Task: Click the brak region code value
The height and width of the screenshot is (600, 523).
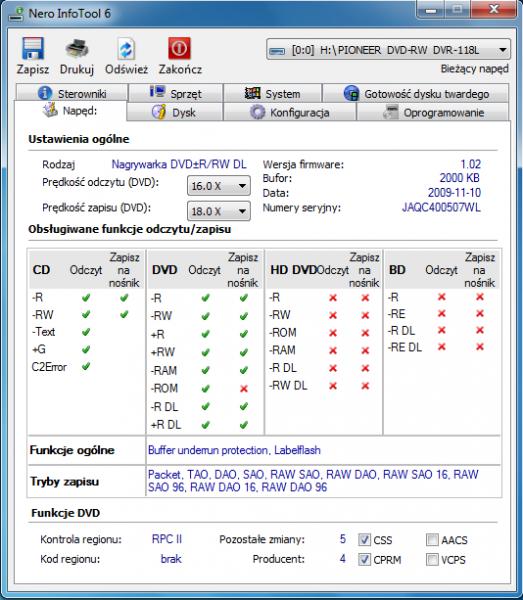Action: click(x=171, y=559)
